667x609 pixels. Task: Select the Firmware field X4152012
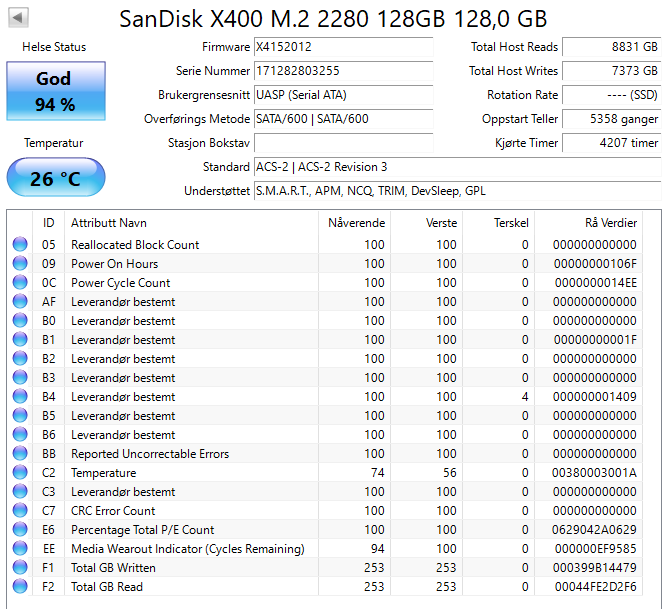pos(343,47)
